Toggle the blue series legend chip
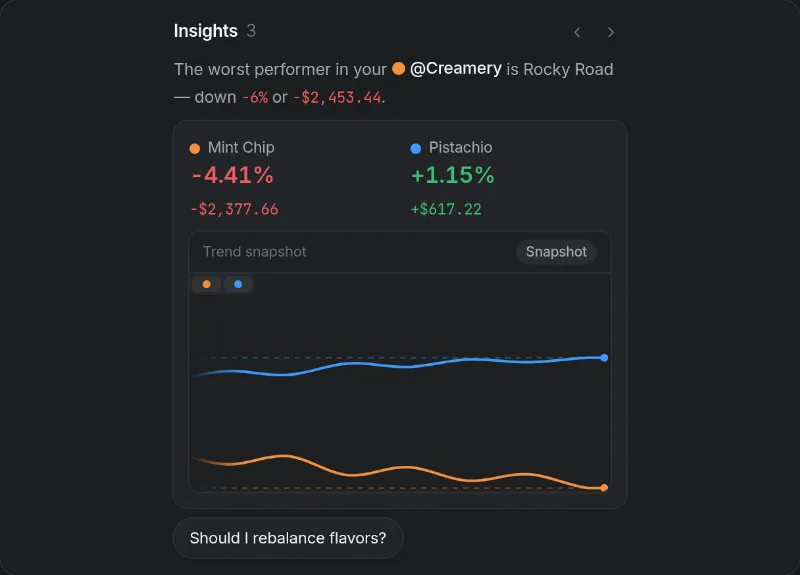The height and width of the screenshot is (575, 800). pyautogui.click(x=238, y=284)
